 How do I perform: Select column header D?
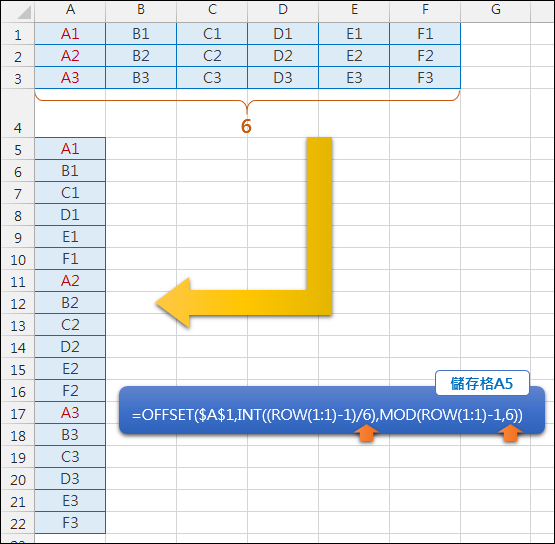[283, 11]
